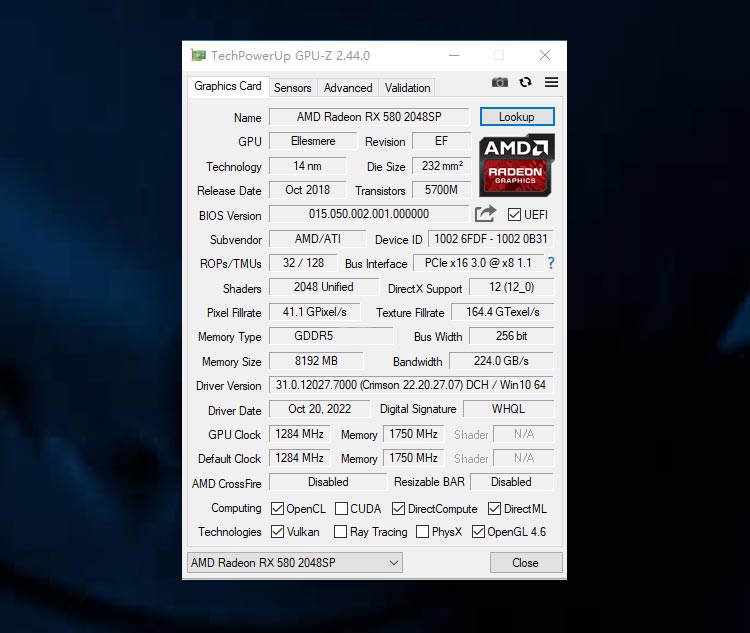
Task: Click the Default Clock value 1284 MHz
Action: click(x=299, y=458)
